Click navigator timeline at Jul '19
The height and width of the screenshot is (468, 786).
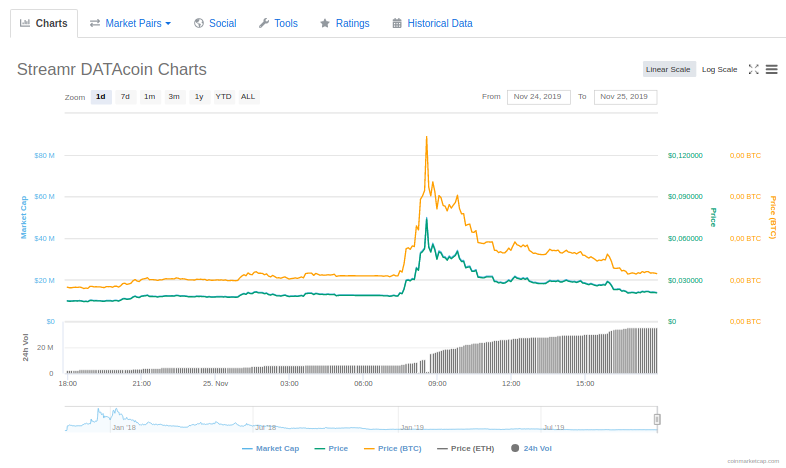tap(554, 427)
